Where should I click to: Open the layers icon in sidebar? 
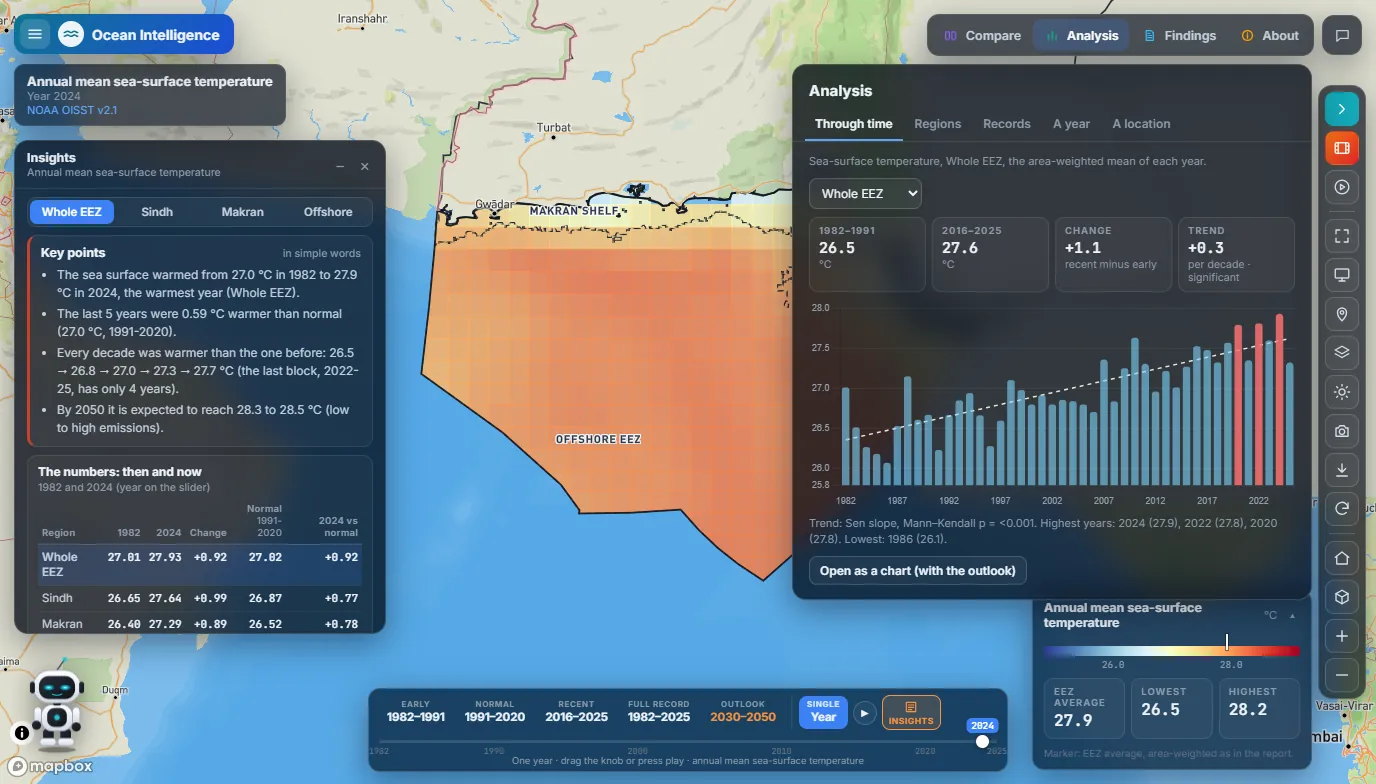(x=1342, y=352)
